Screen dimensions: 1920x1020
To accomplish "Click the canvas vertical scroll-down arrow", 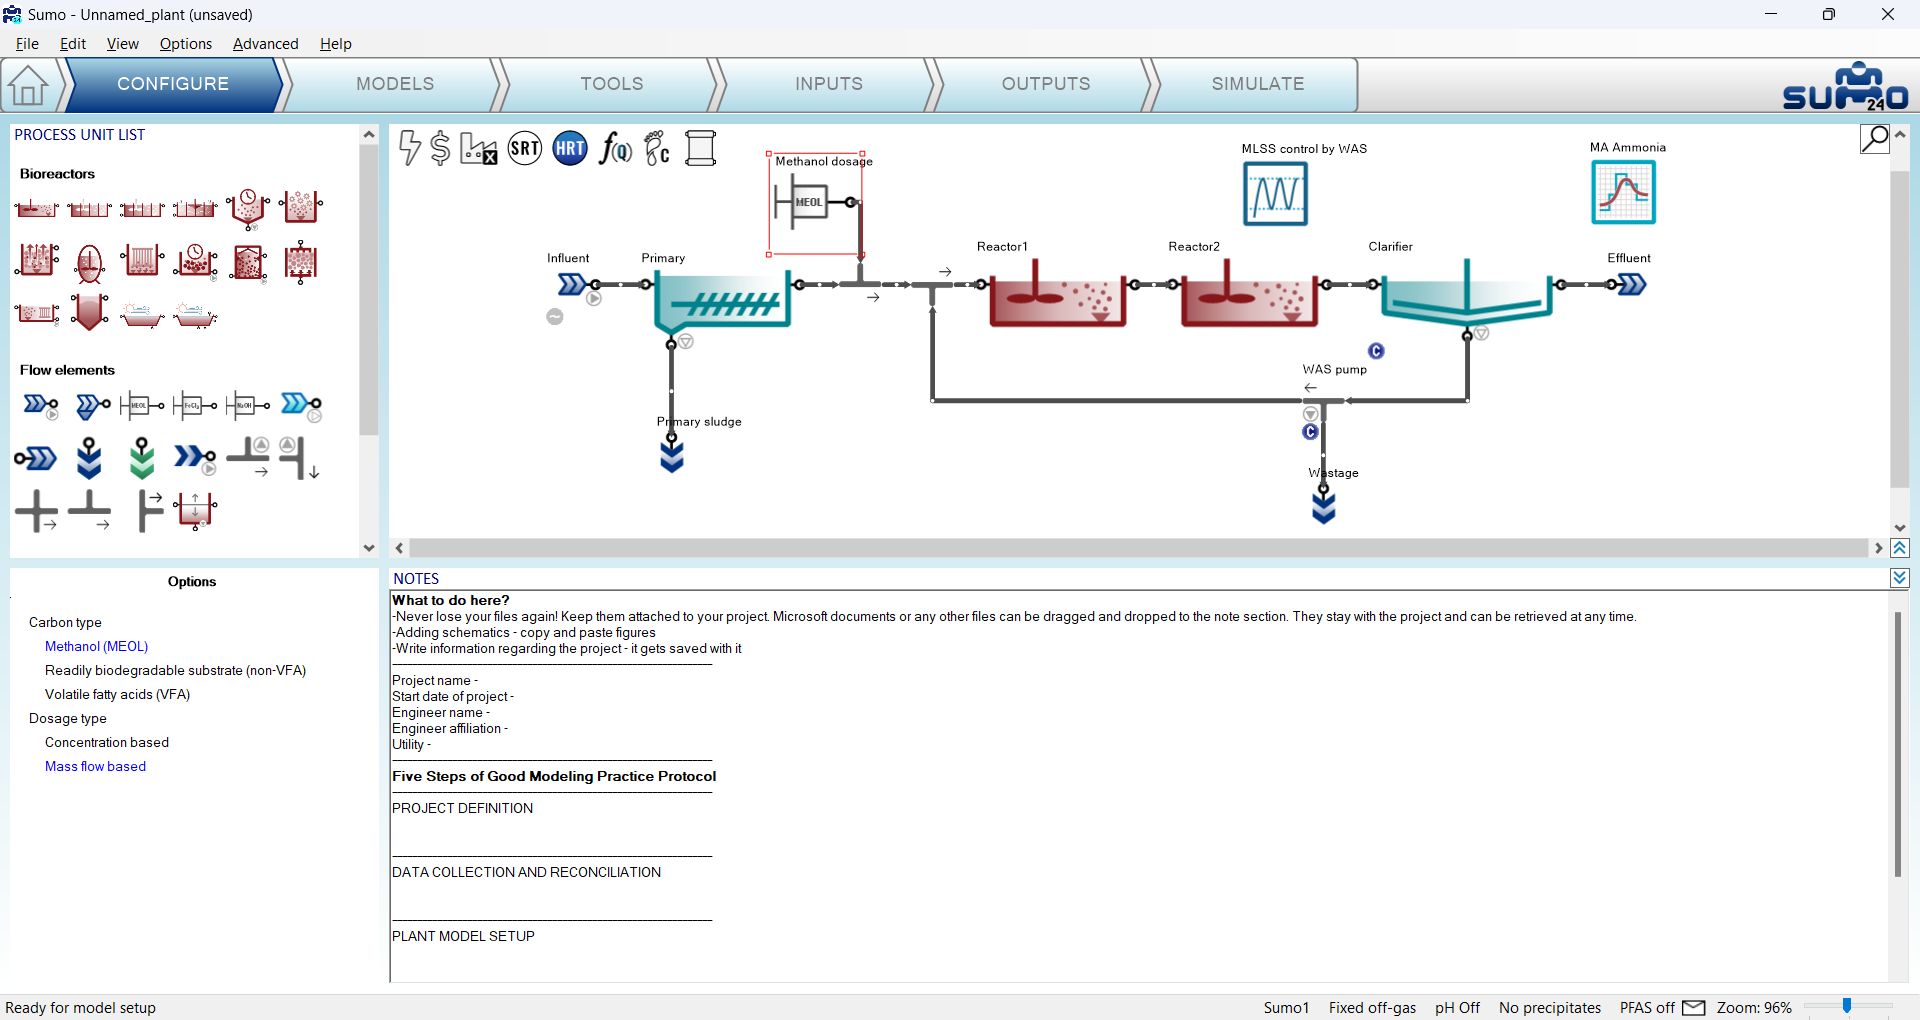I will [1900, 528].
